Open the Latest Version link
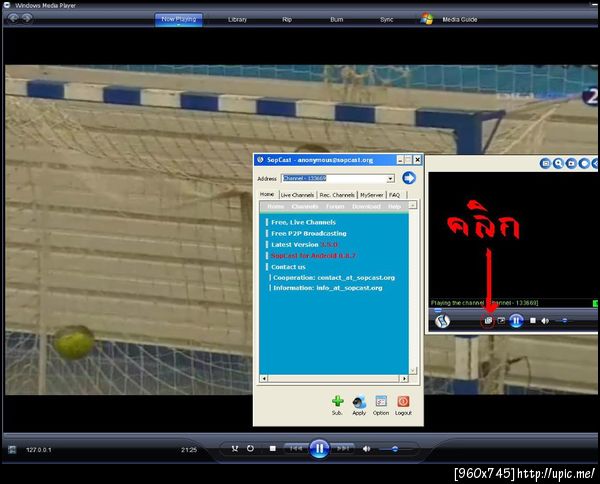Image resolution: width=600 pixels, height=484 pixels. pyautogui.click(x=304, y=245)
